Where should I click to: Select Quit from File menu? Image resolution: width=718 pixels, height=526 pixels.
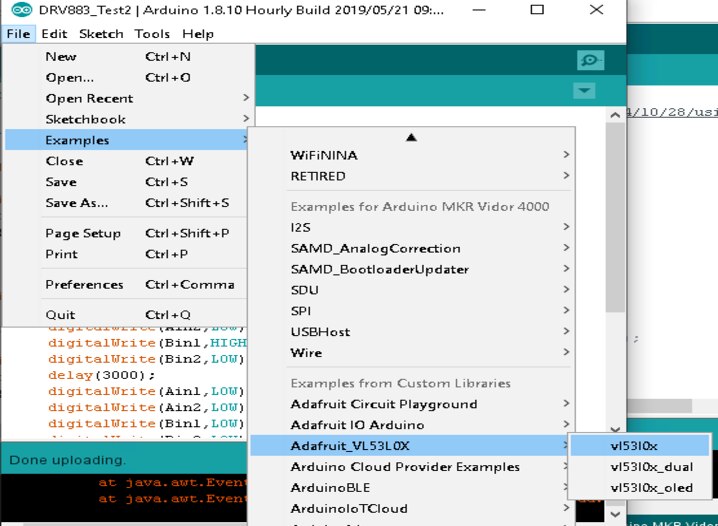[x=60, y=315]
